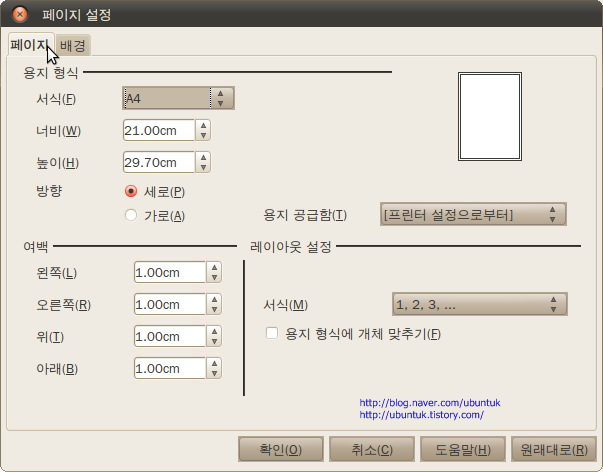The width and height of the screenshot is (603, 472).
Task: Close the 페이지 설정 dialog window
Action: tap(20, 14)
